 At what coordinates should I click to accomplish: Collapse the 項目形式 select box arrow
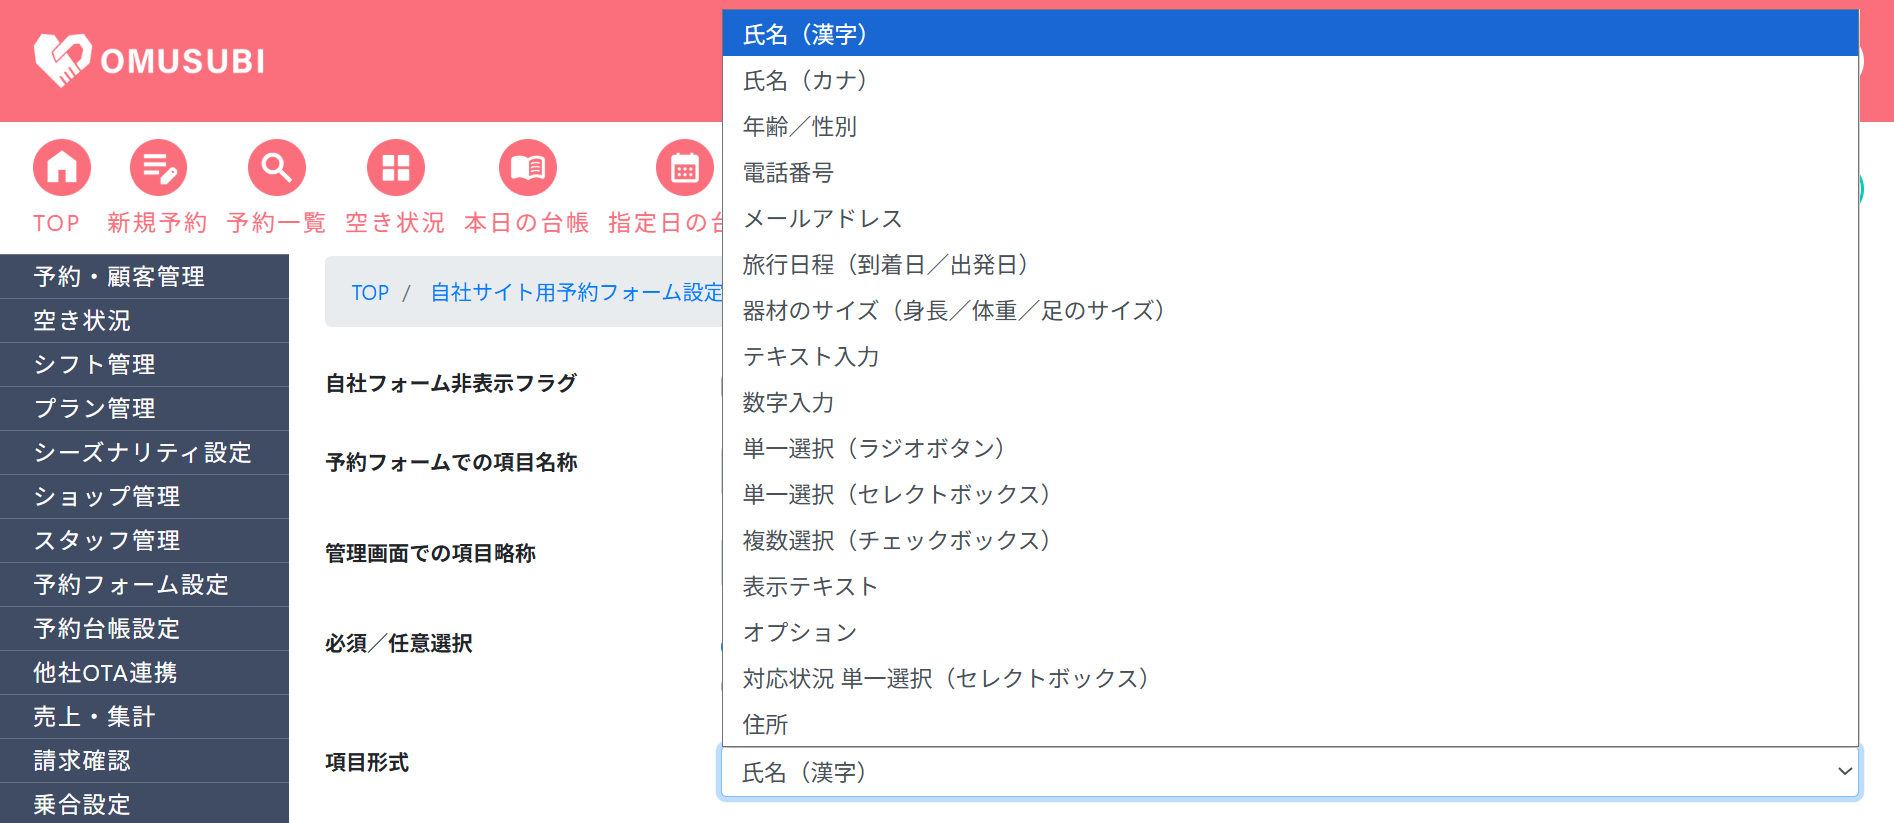tap(1844, 772)
